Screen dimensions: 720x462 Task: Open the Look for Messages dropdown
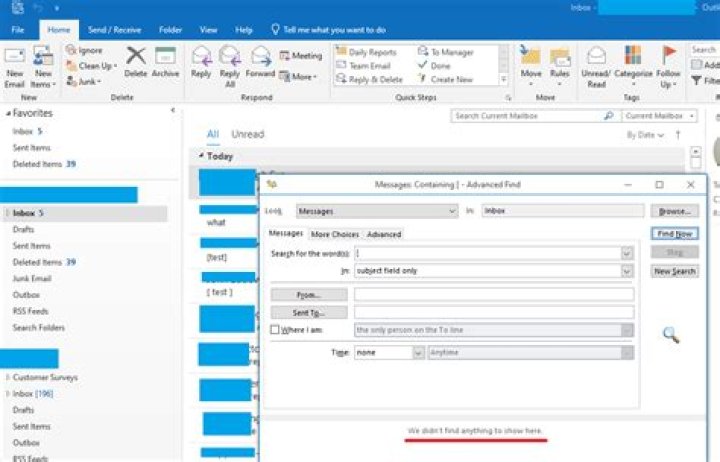[377, 211]
